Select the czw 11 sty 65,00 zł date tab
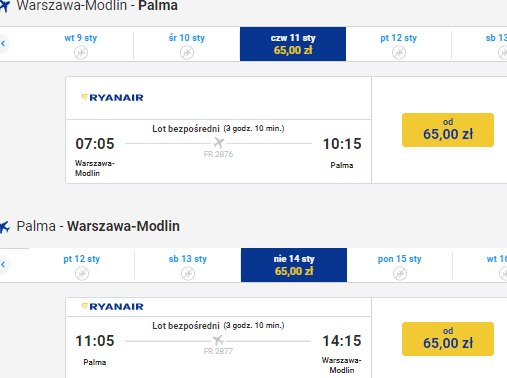The height and width of the screenshot is (378, 507). [x=293, y=44]
